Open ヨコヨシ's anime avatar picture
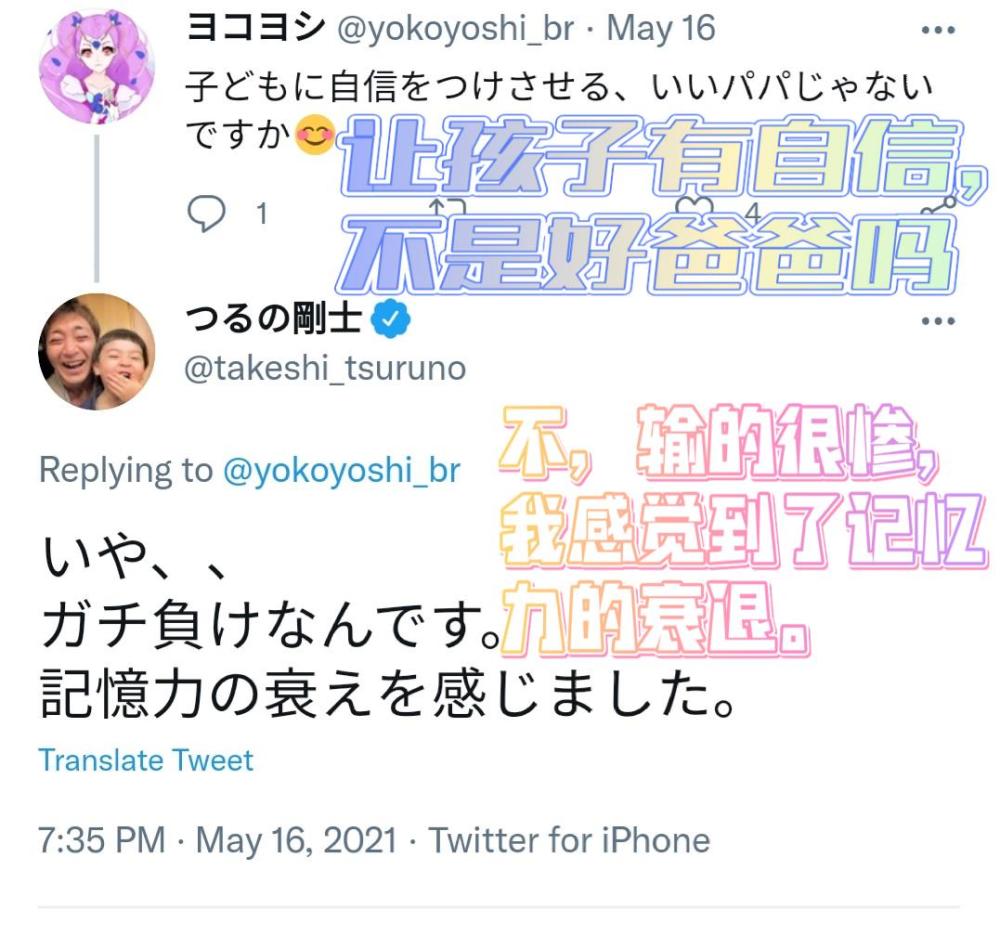Image resolution: width=1000 pixels, height=948 pixels. (97, 66)
